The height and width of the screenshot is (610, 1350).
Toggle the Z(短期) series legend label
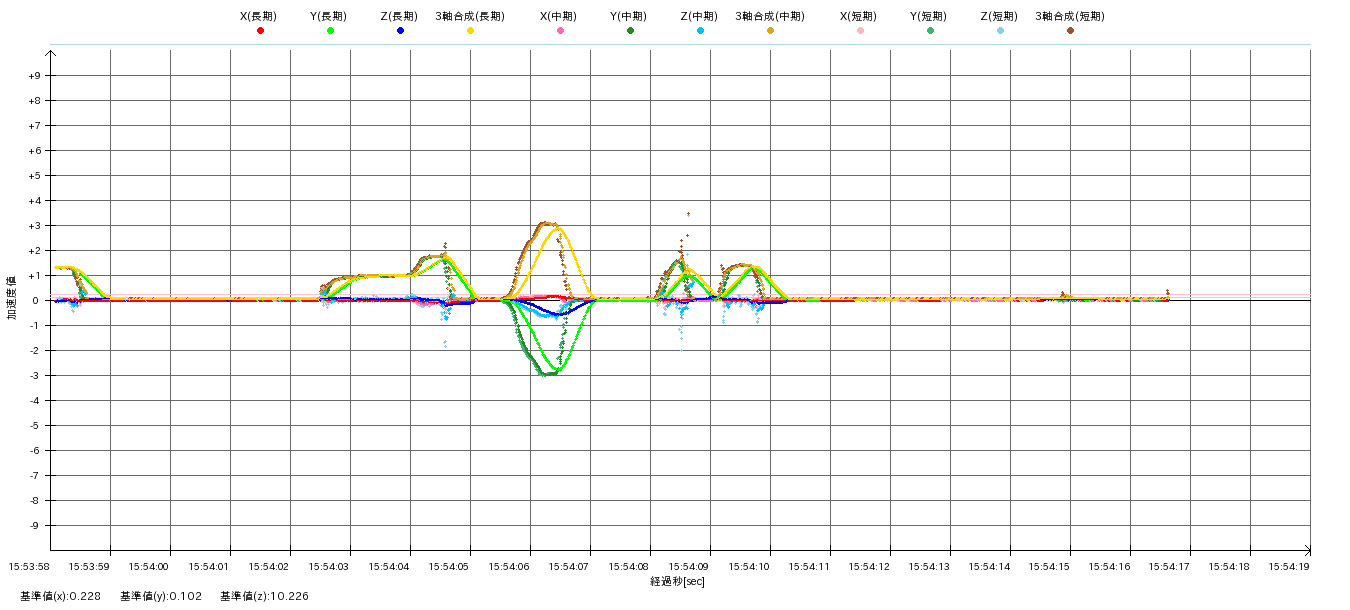click(x=998, y=16)
